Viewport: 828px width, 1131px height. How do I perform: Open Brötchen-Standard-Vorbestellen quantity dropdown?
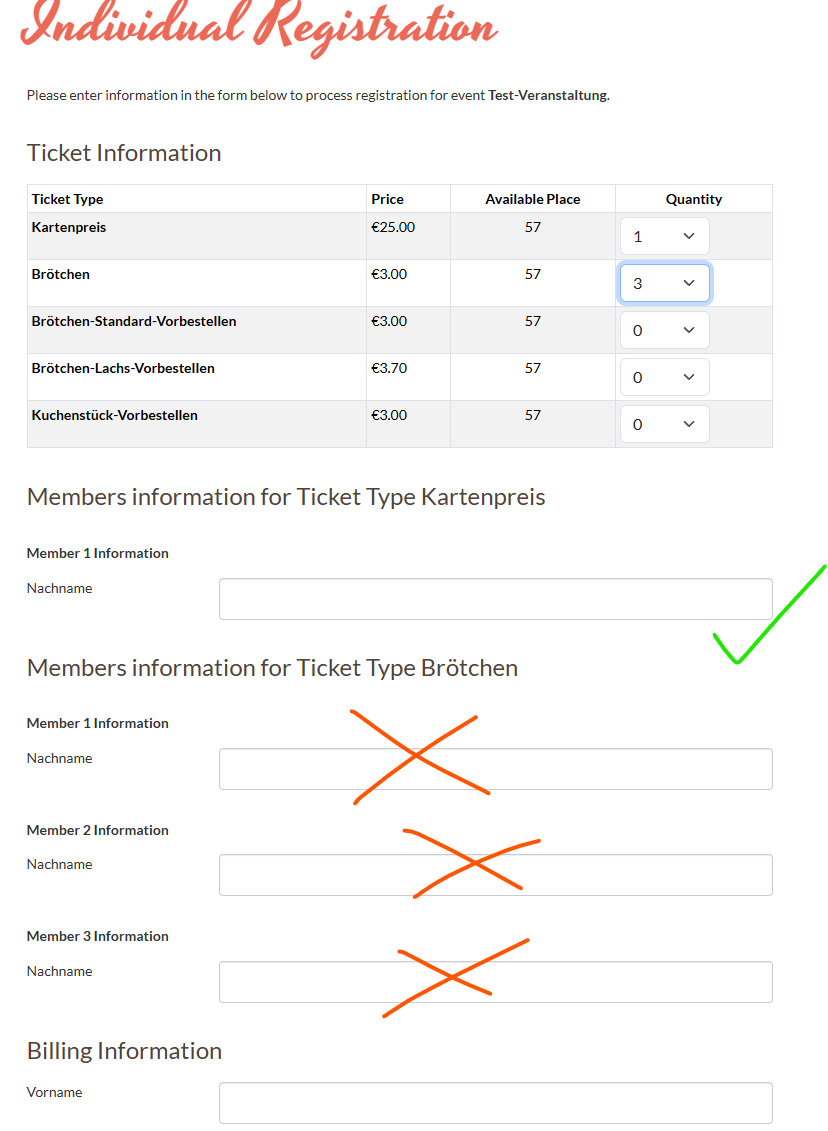664,330
